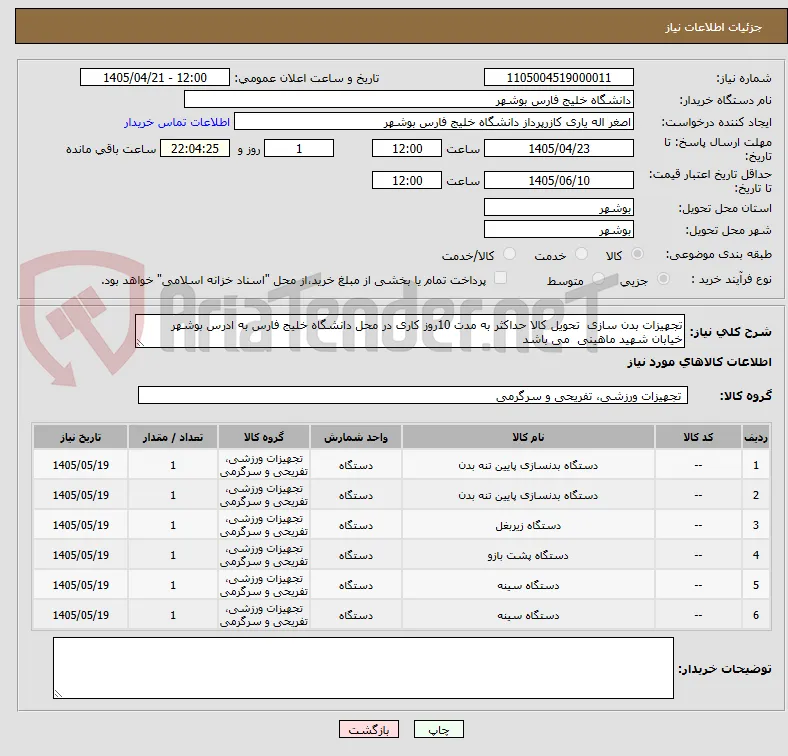The height and width of the screenshot is (756, 788).
Task: Select the جزیی purchase type radio
Action: pyautogui.click(x=663, y=278)
